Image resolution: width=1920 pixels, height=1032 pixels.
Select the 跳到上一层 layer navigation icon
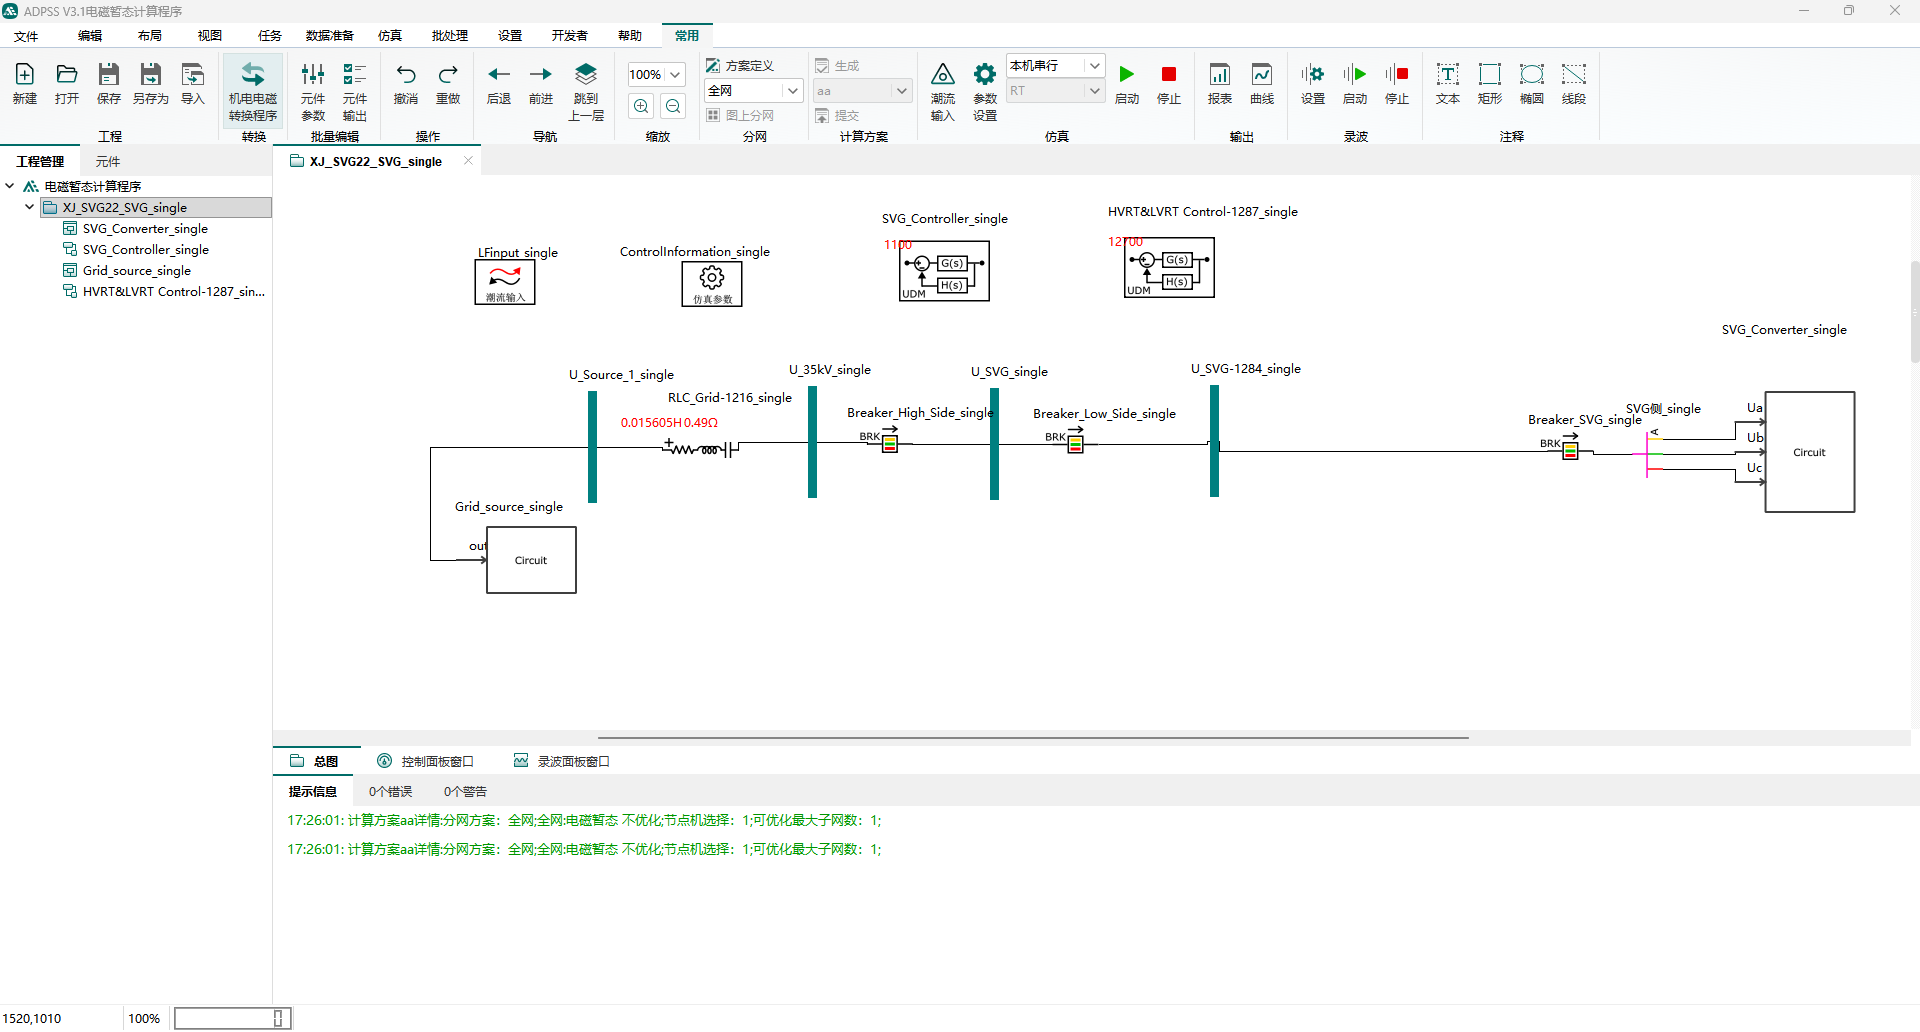(586, 91)
